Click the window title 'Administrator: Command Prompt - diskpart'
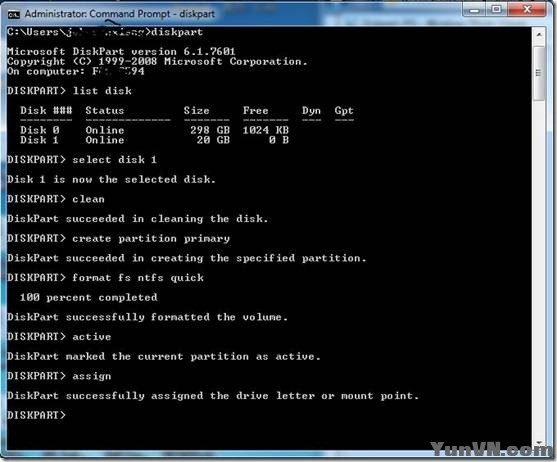The height and width of the screenshot is (462, 557). coord(120,14)
